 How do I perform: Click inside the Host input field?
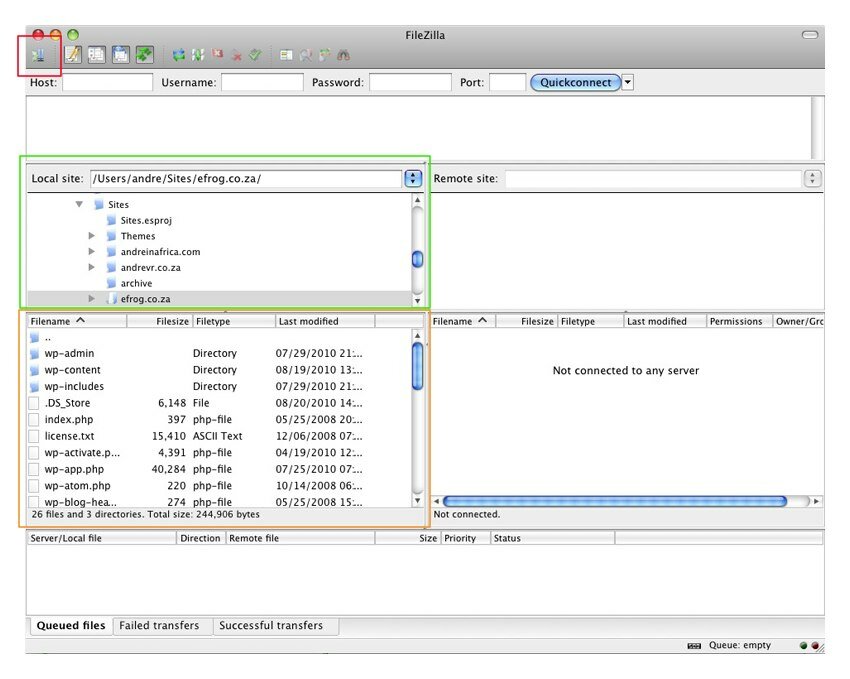(x=107, y=82)
